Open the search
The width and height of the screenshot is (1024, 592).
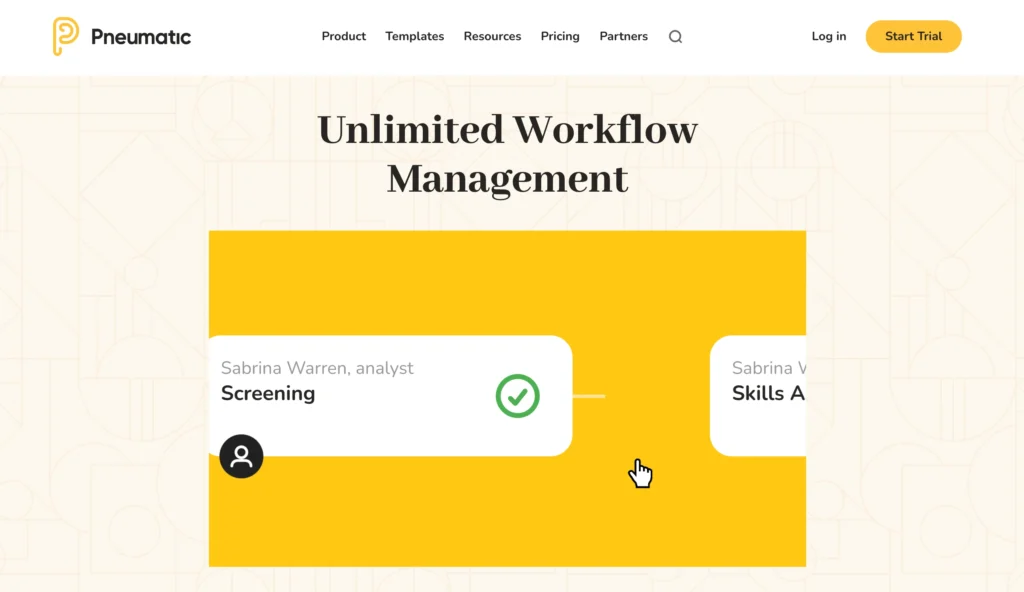[675, 36]
